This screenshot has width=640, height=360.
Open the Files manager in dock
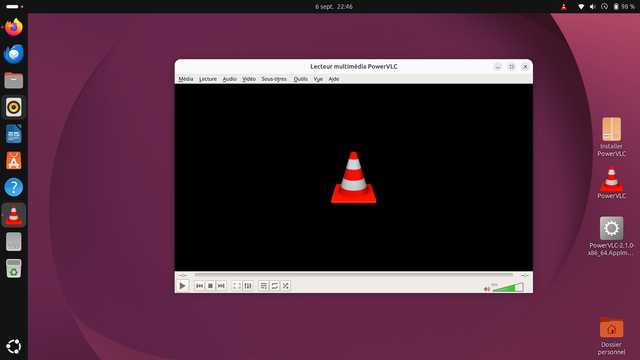pyautogui.click(x=13, y=80)
